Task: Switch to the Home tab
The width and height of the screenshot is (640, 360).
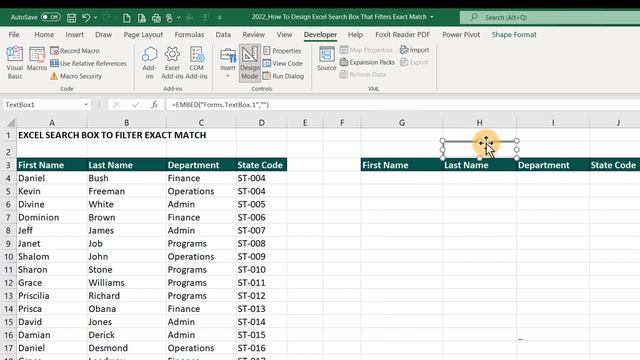Action: [x=44, y=35]
